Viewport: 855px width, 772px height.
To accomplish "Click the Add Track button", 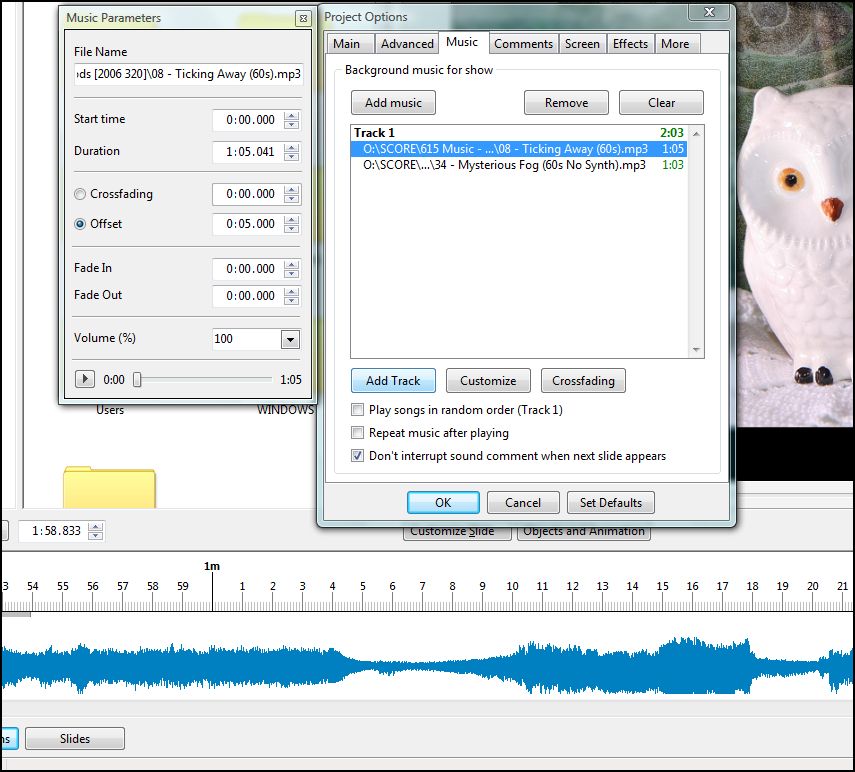I will coord(393,381).
